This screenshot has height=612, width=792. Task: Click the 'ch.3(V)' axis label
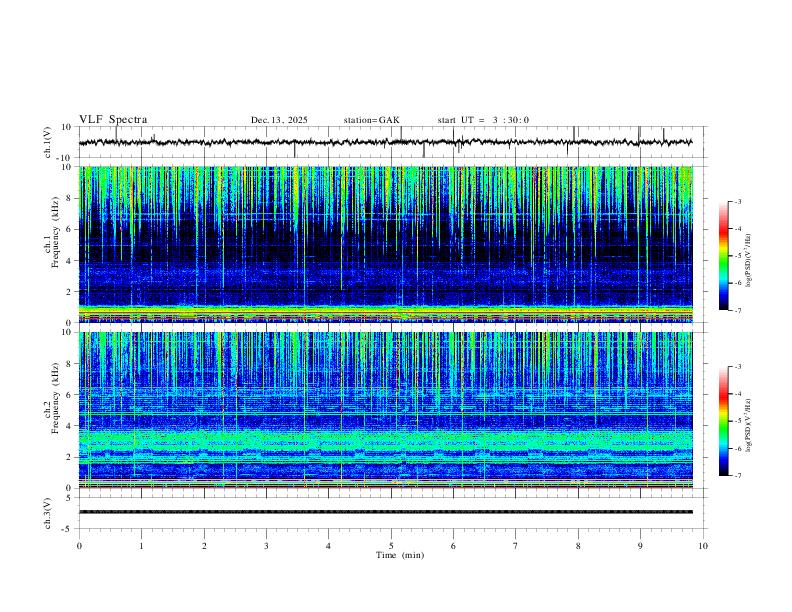(48, 513)
